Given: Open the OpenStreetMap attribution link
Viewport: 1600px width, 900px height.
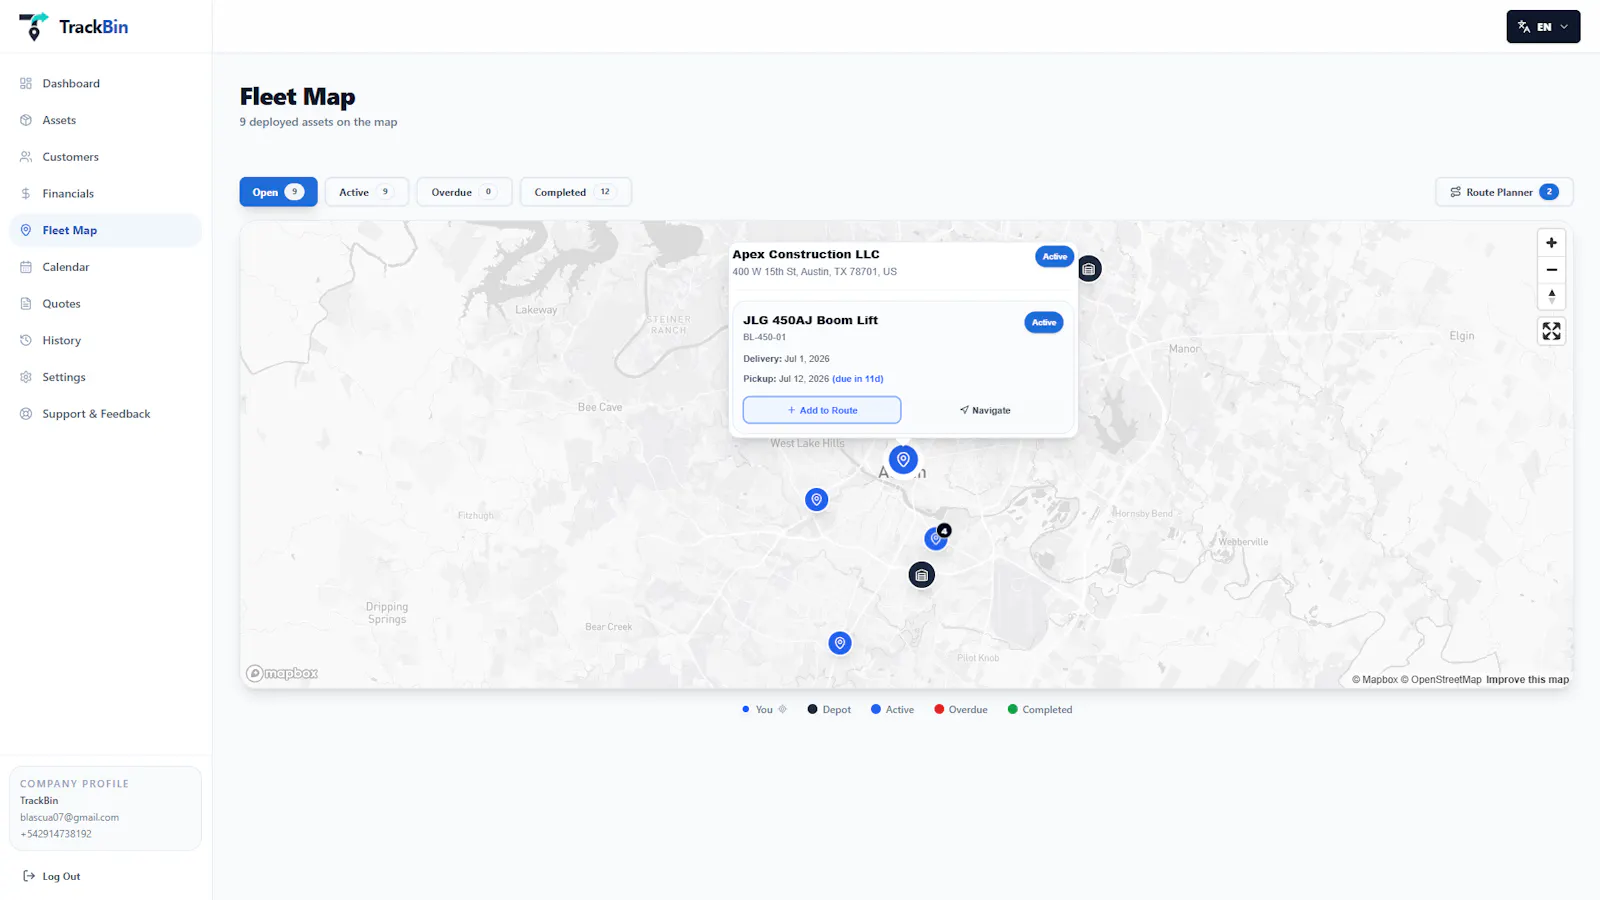Looking at the screenshot, I should tap(1441, 680).
